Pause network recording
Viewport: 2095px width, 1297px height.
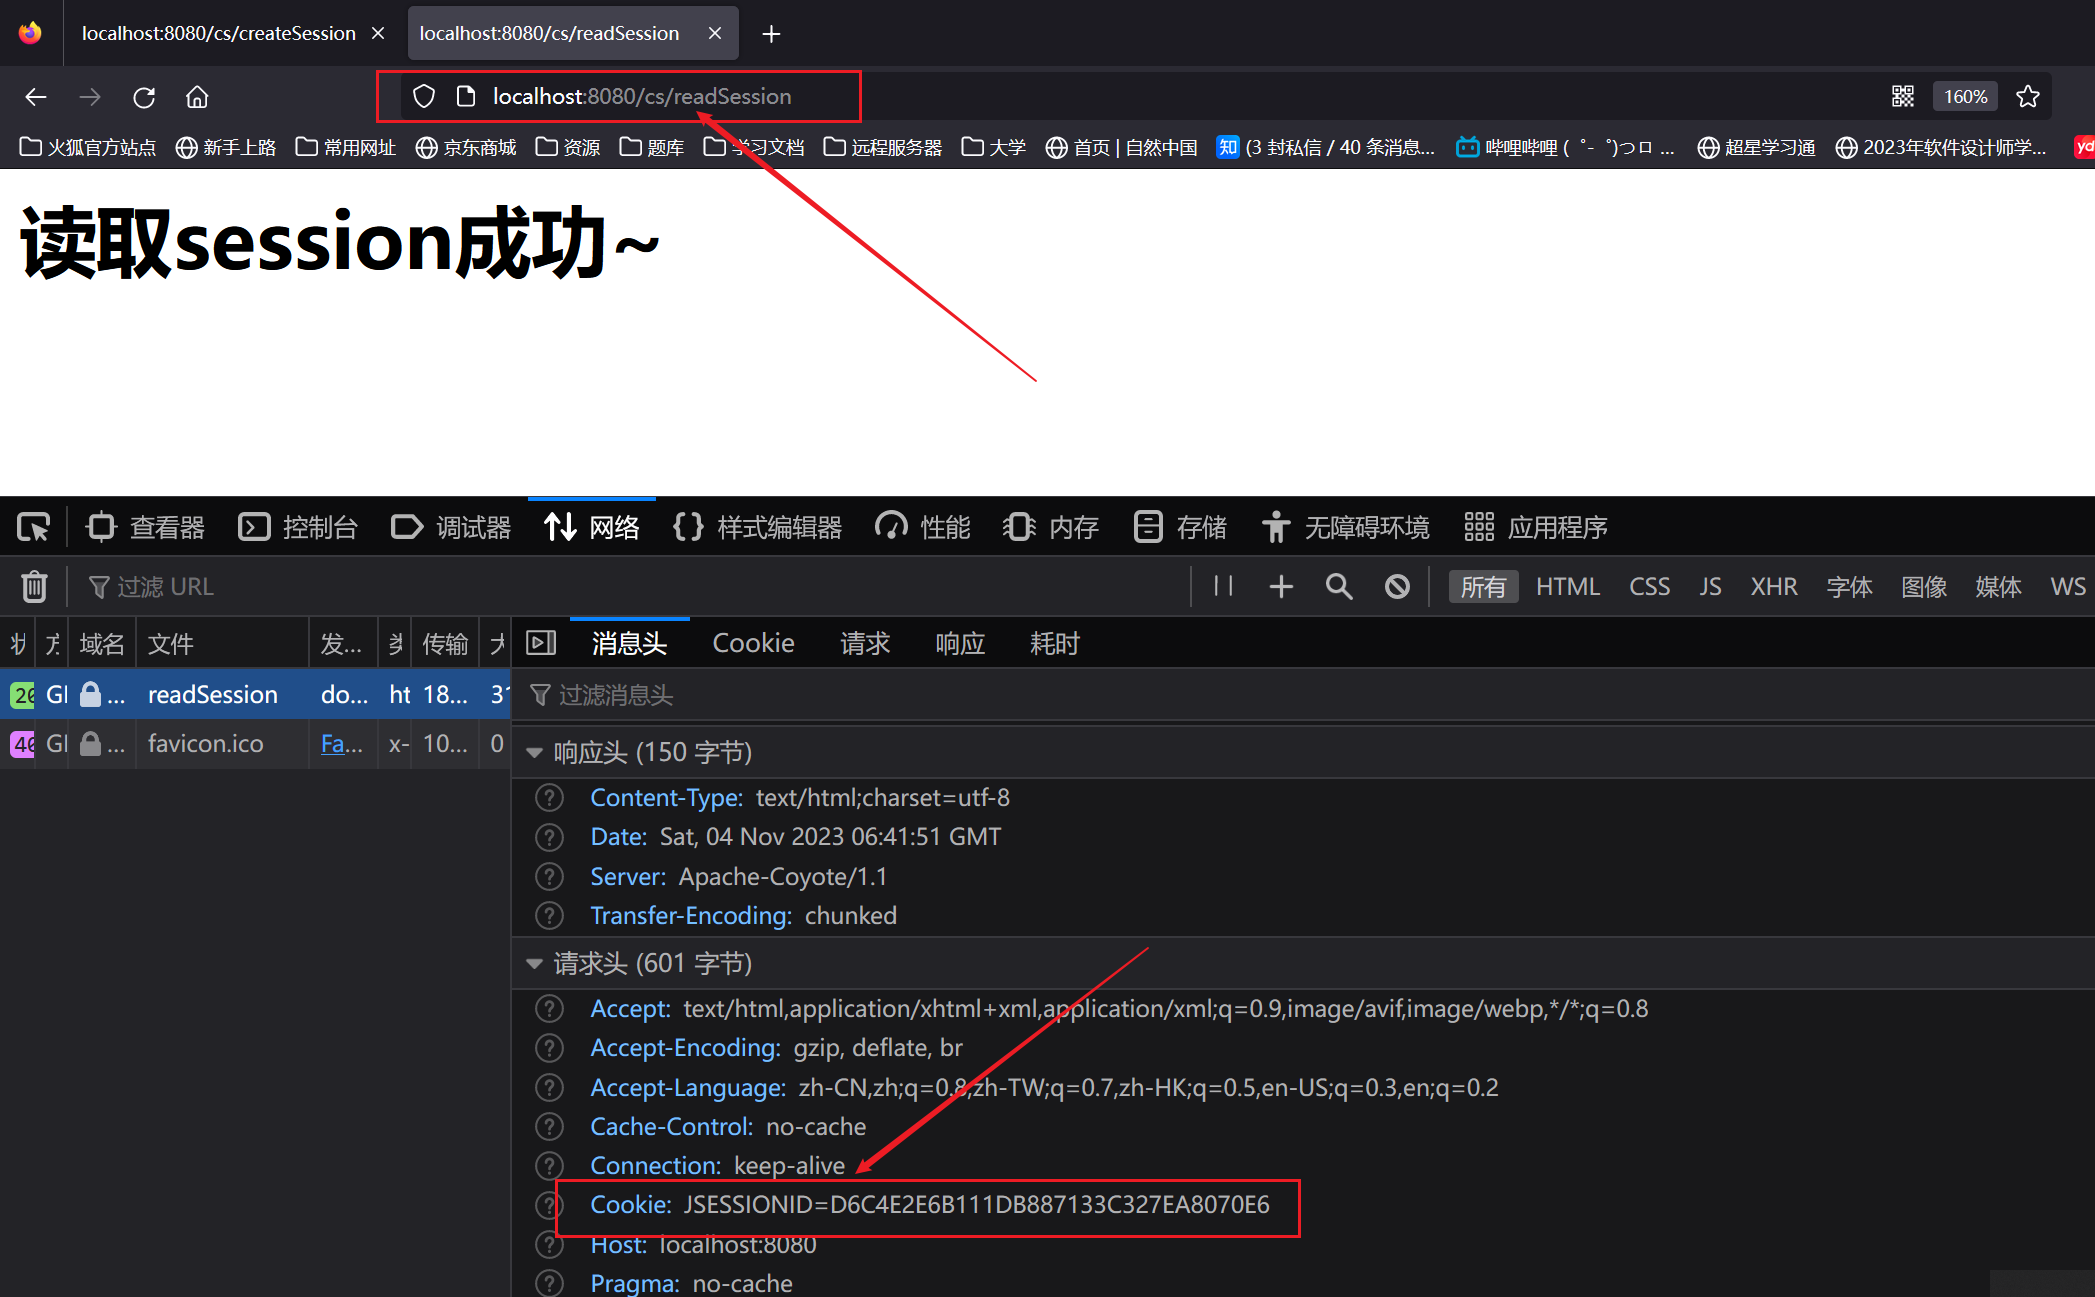[1223, 586]
